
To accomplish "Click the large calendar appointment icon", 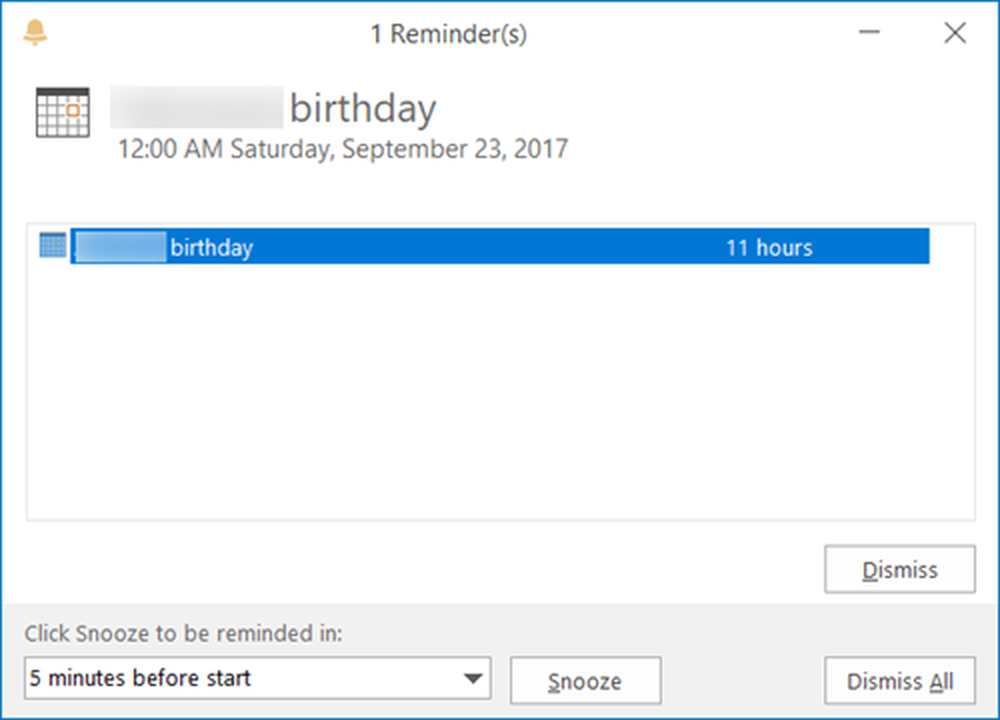I will (x=62, y=112).
